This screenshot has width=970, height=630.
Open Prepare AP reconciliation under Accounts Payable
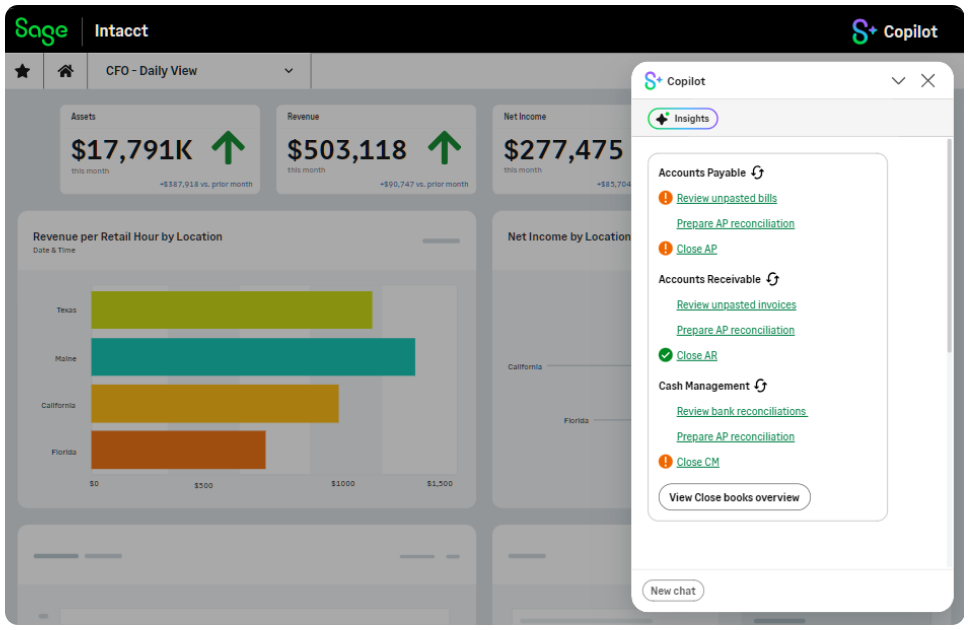coord(735,223)
